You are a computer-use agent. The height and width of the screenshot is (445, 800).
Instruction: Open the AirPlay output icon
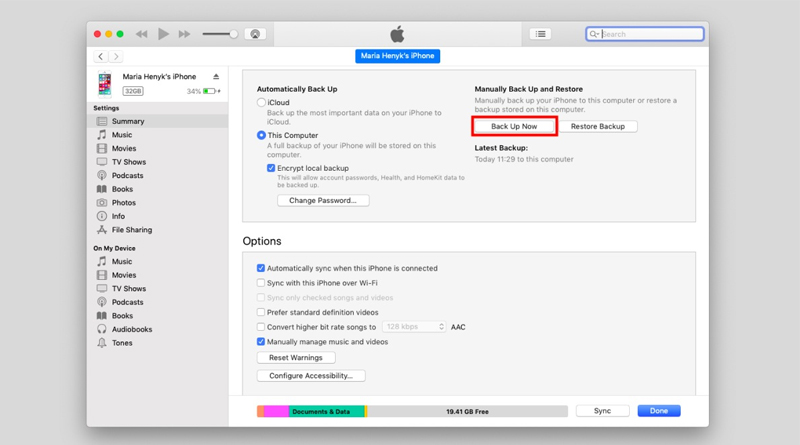(x=255, y=34)
